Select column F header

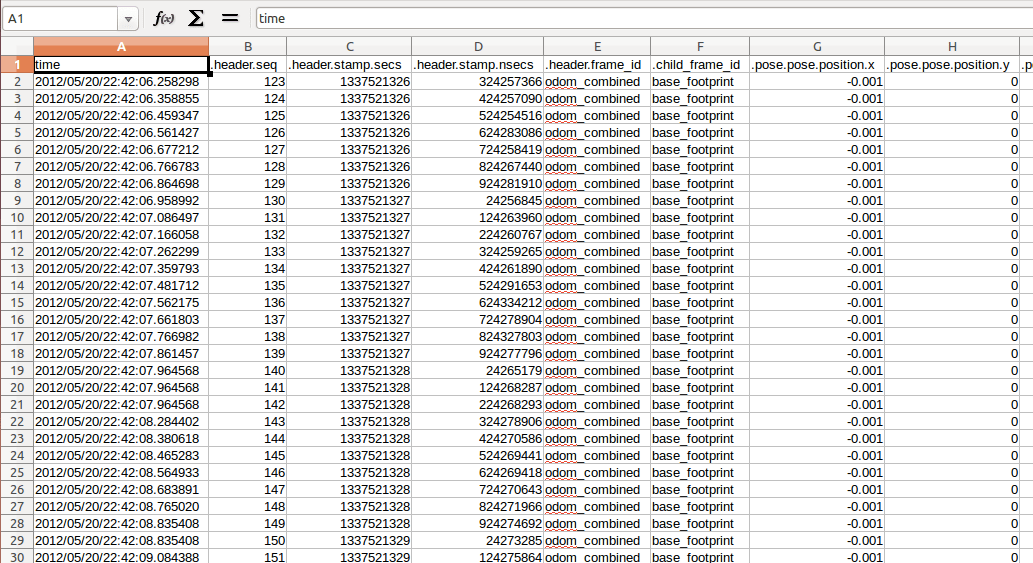700,47
